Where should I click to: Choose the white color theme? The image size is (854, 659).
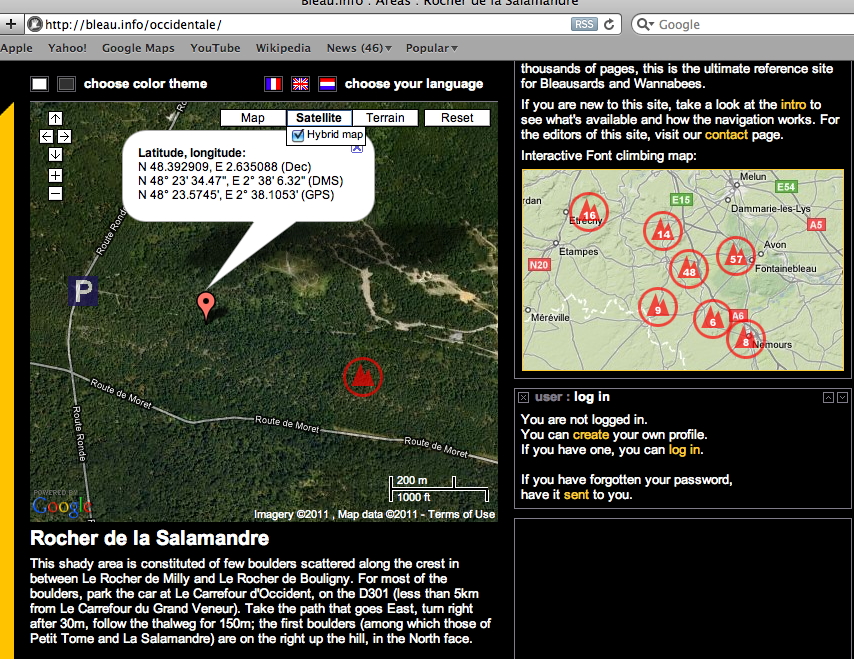40,84
